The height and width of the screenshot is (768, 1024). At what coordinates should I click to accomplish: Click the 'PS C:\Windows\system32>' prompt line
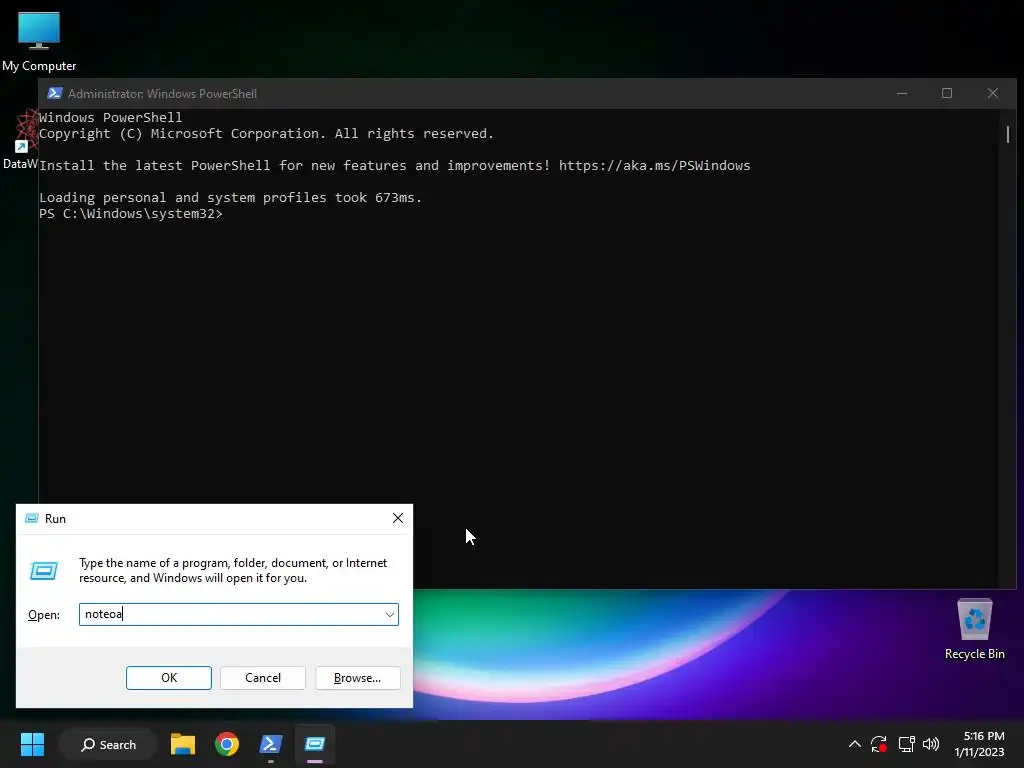click(x=131, y=214)
